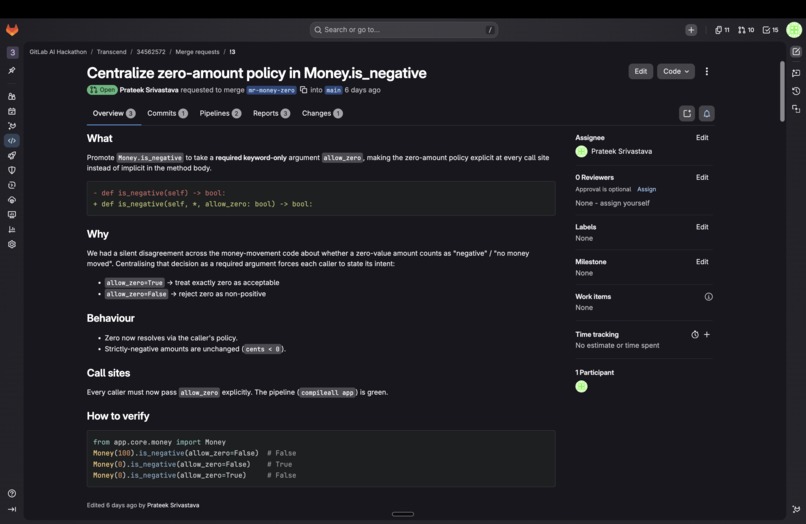
Task: Open the main target branch link
Action: tap(333, 90)
